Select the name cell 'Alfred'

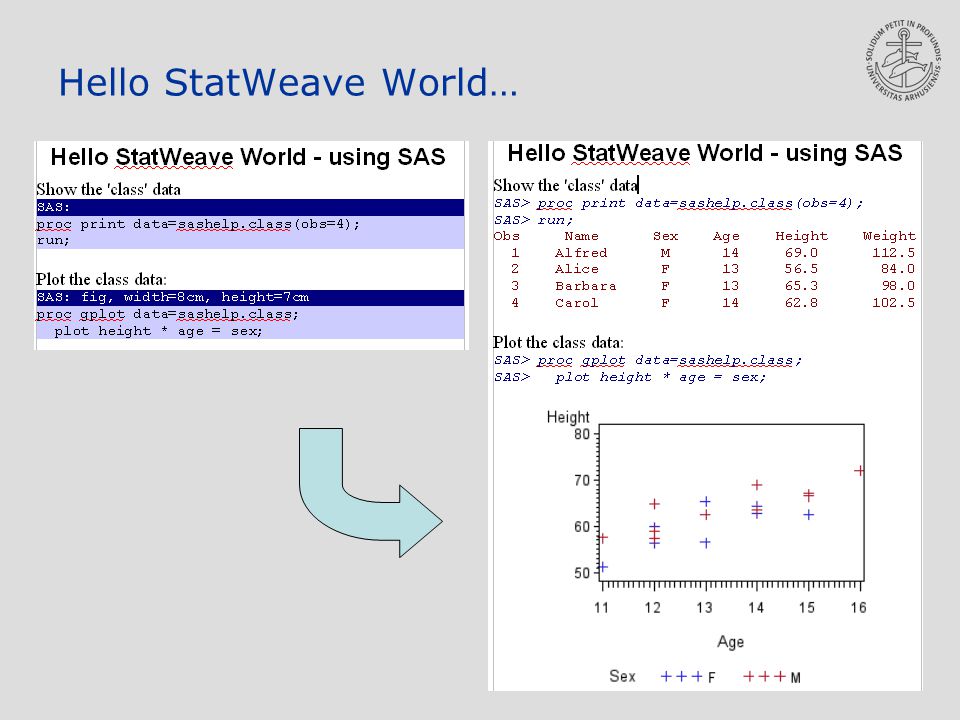click(581, 253)
